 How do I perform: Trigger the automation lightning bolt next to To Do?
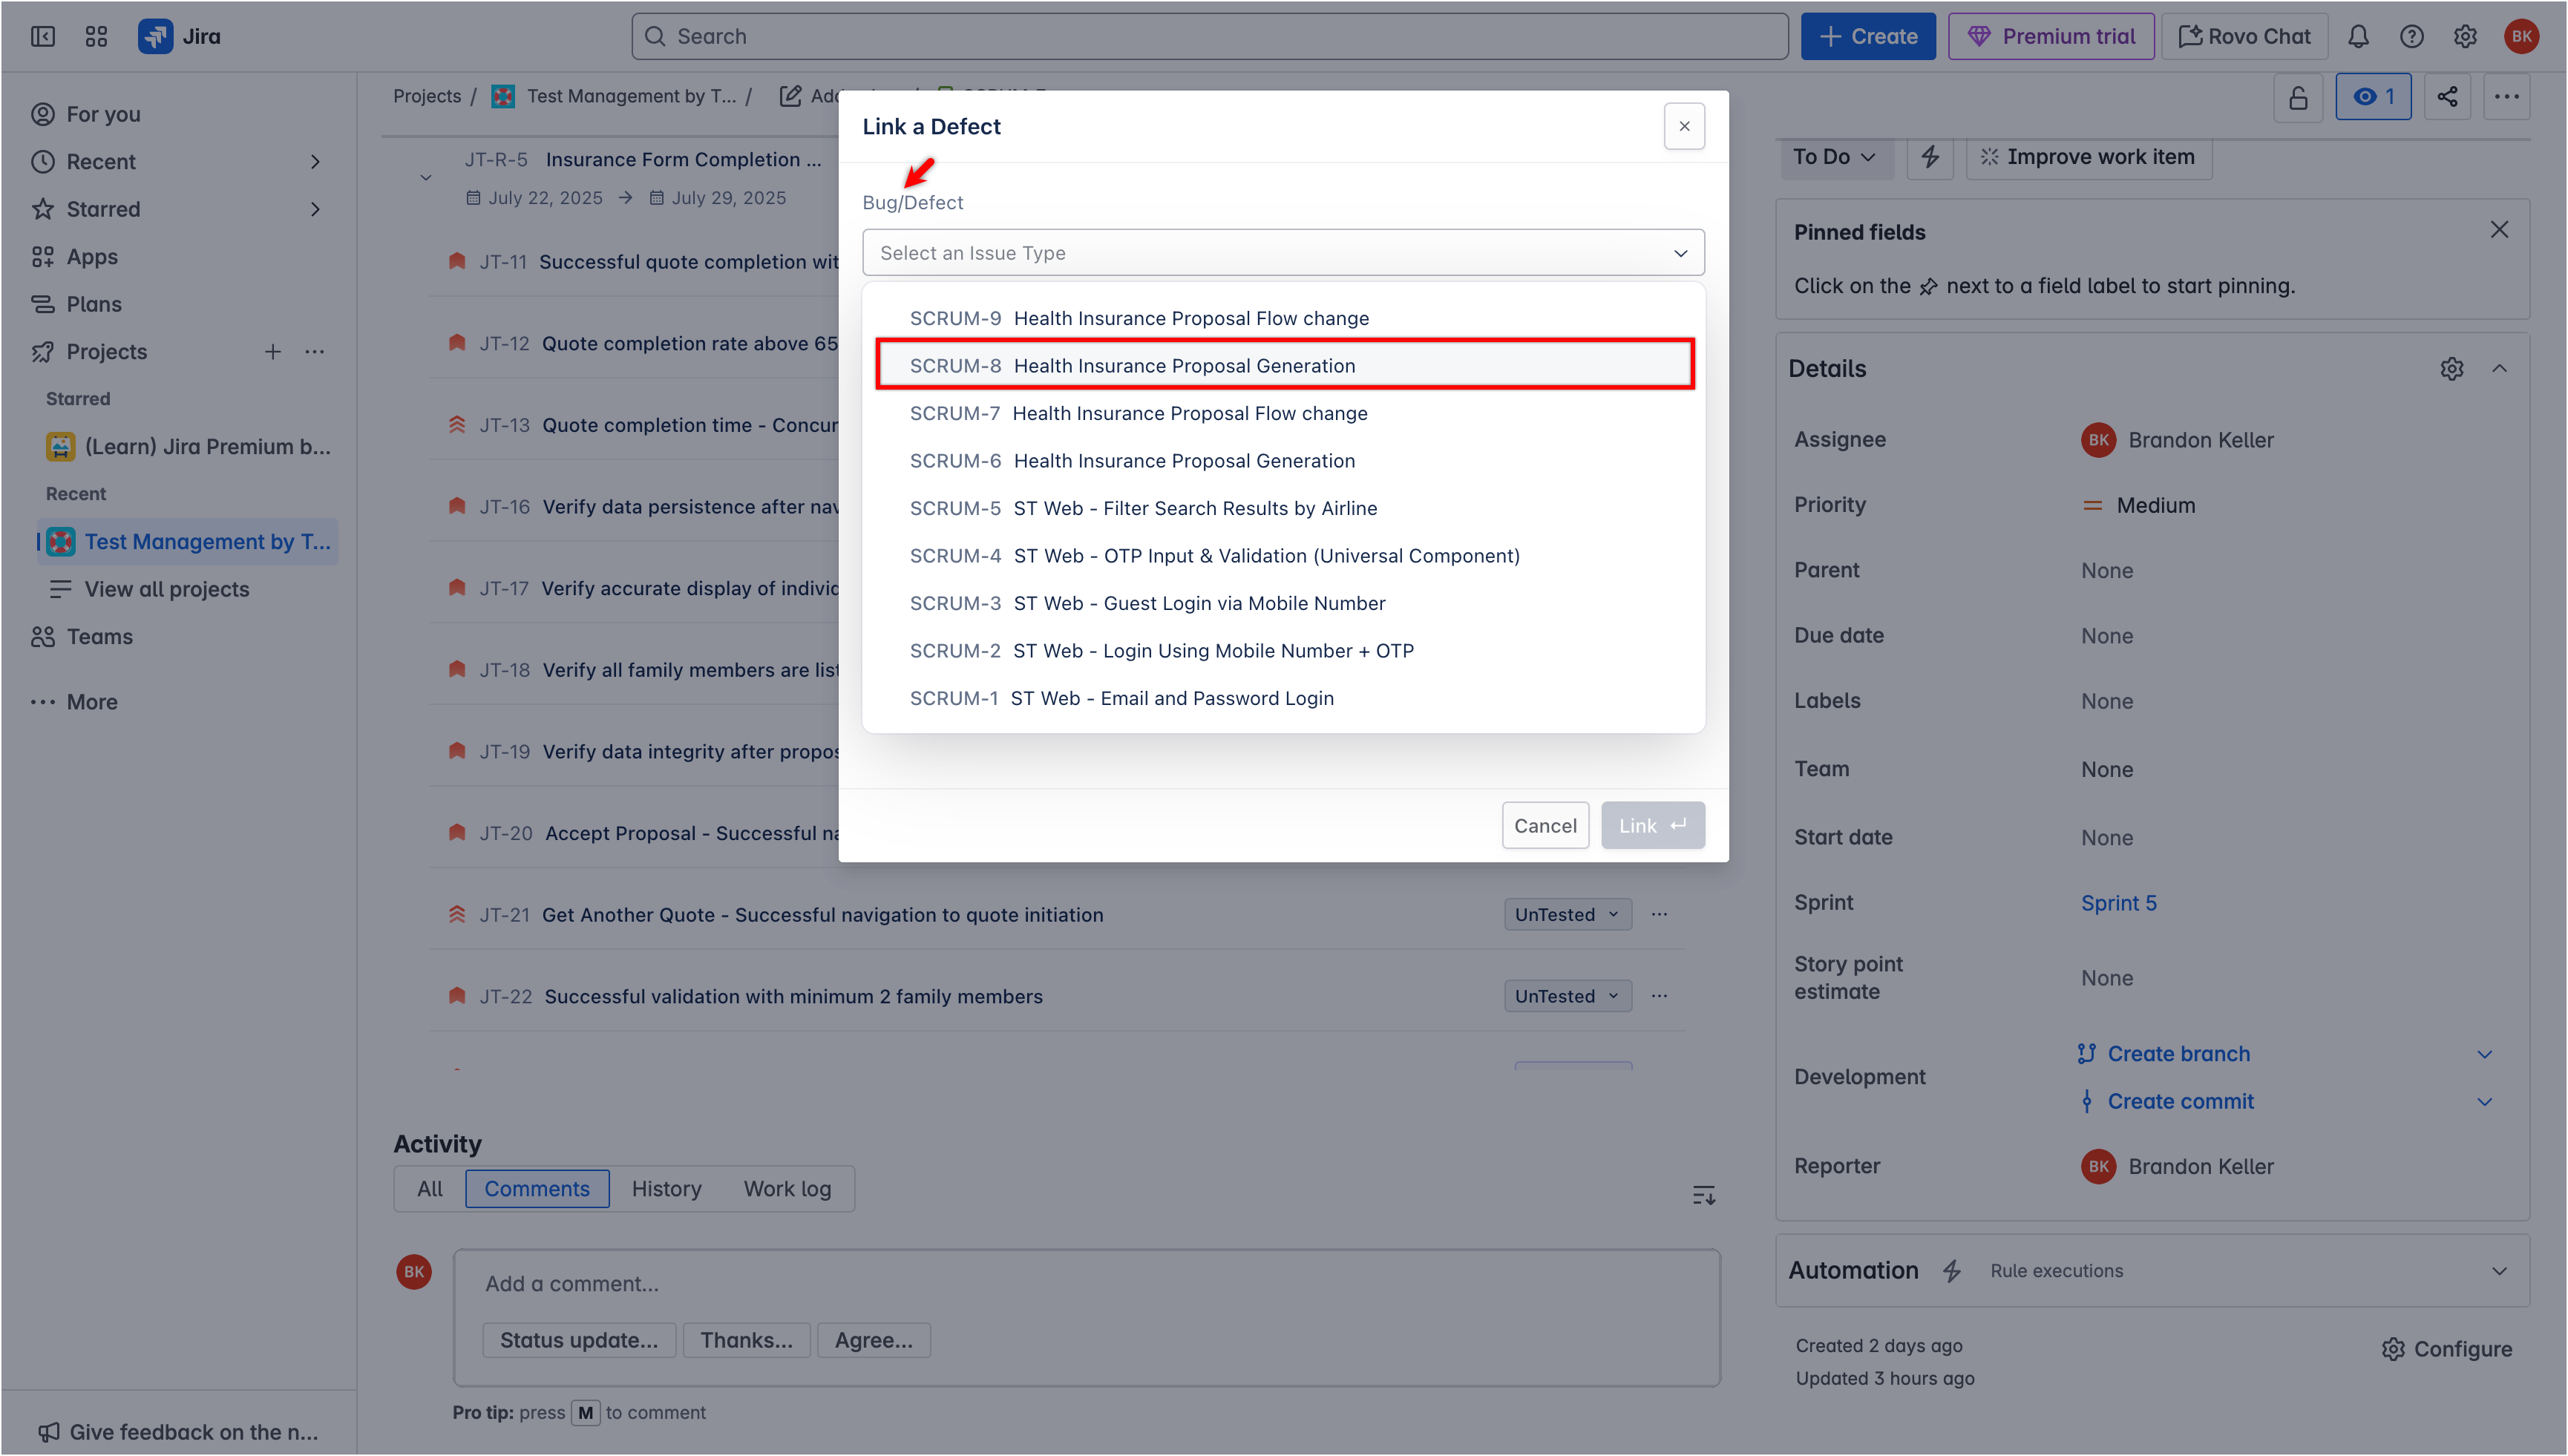pos(1931,157)
